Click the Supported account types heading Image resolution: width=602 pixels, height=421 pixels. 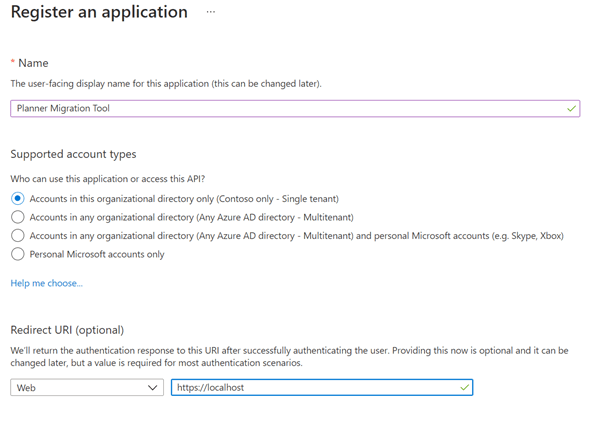click(73, 154)
